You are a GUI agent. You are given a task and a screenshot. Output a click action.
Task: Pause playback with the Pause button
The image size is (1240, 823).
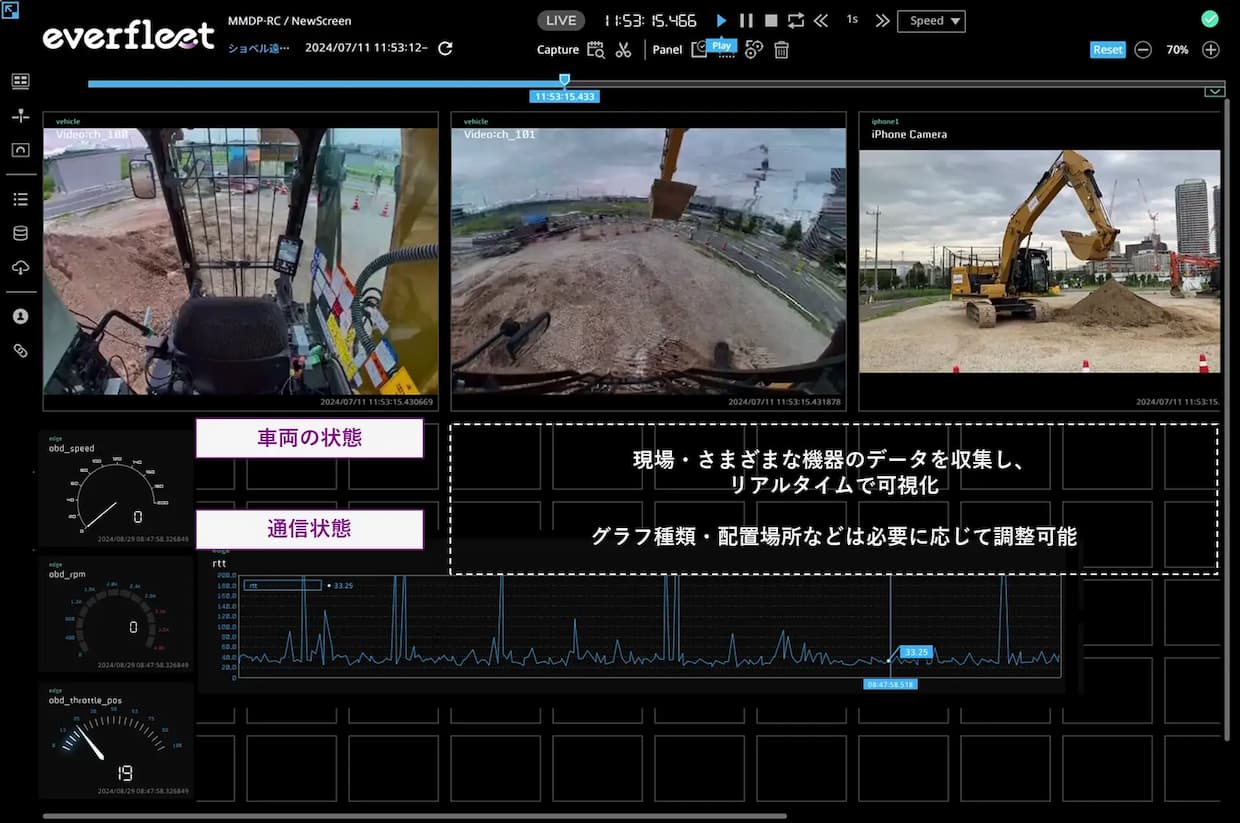746,20
